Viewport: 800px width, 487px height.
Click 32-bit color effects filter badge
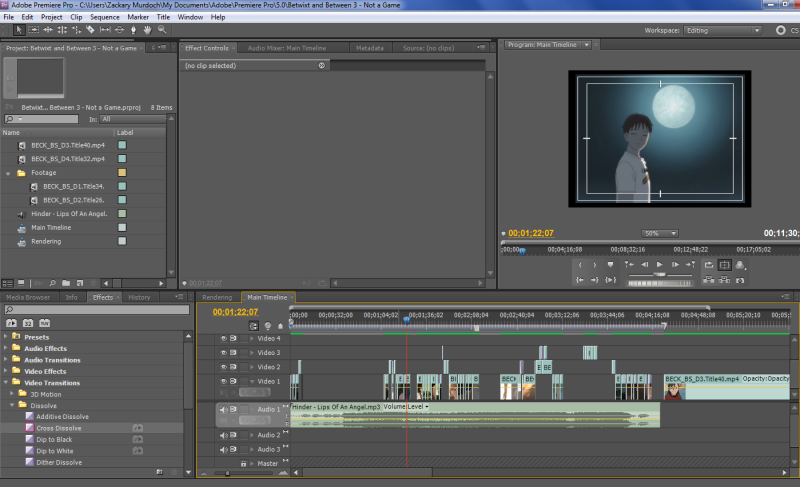28,323
